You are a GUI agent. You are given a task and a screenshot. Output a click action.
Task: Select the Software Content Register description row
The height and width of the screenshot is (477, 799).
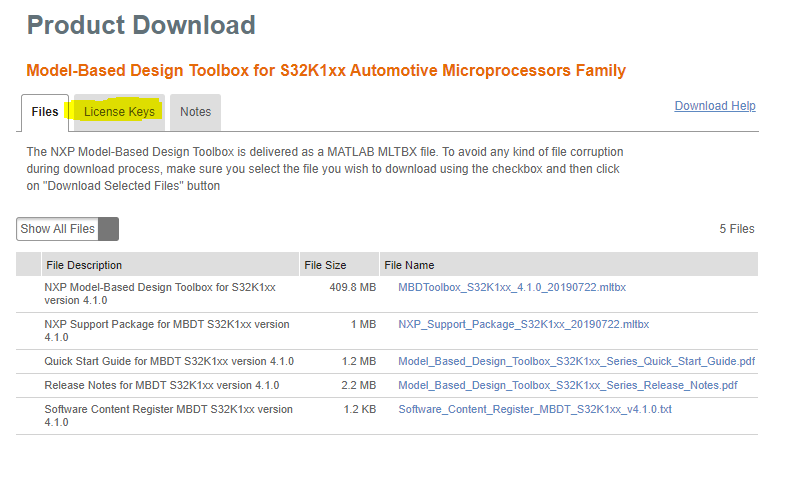pos(169,415)
